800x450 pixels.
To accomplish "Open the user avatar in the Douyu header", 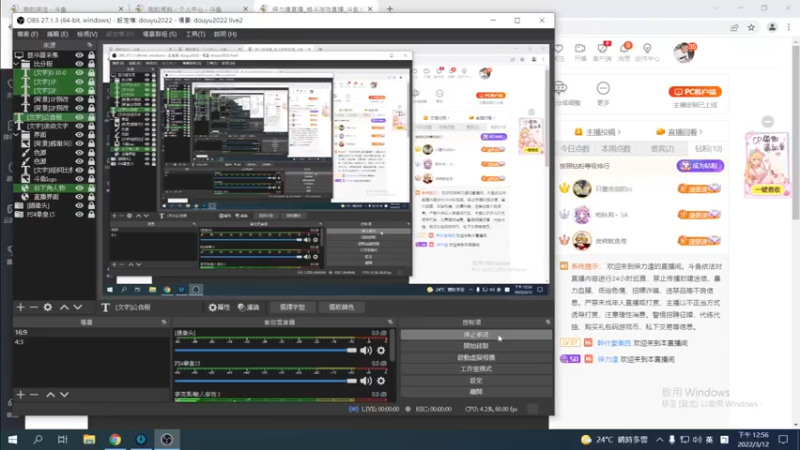I will pos(684,53).
